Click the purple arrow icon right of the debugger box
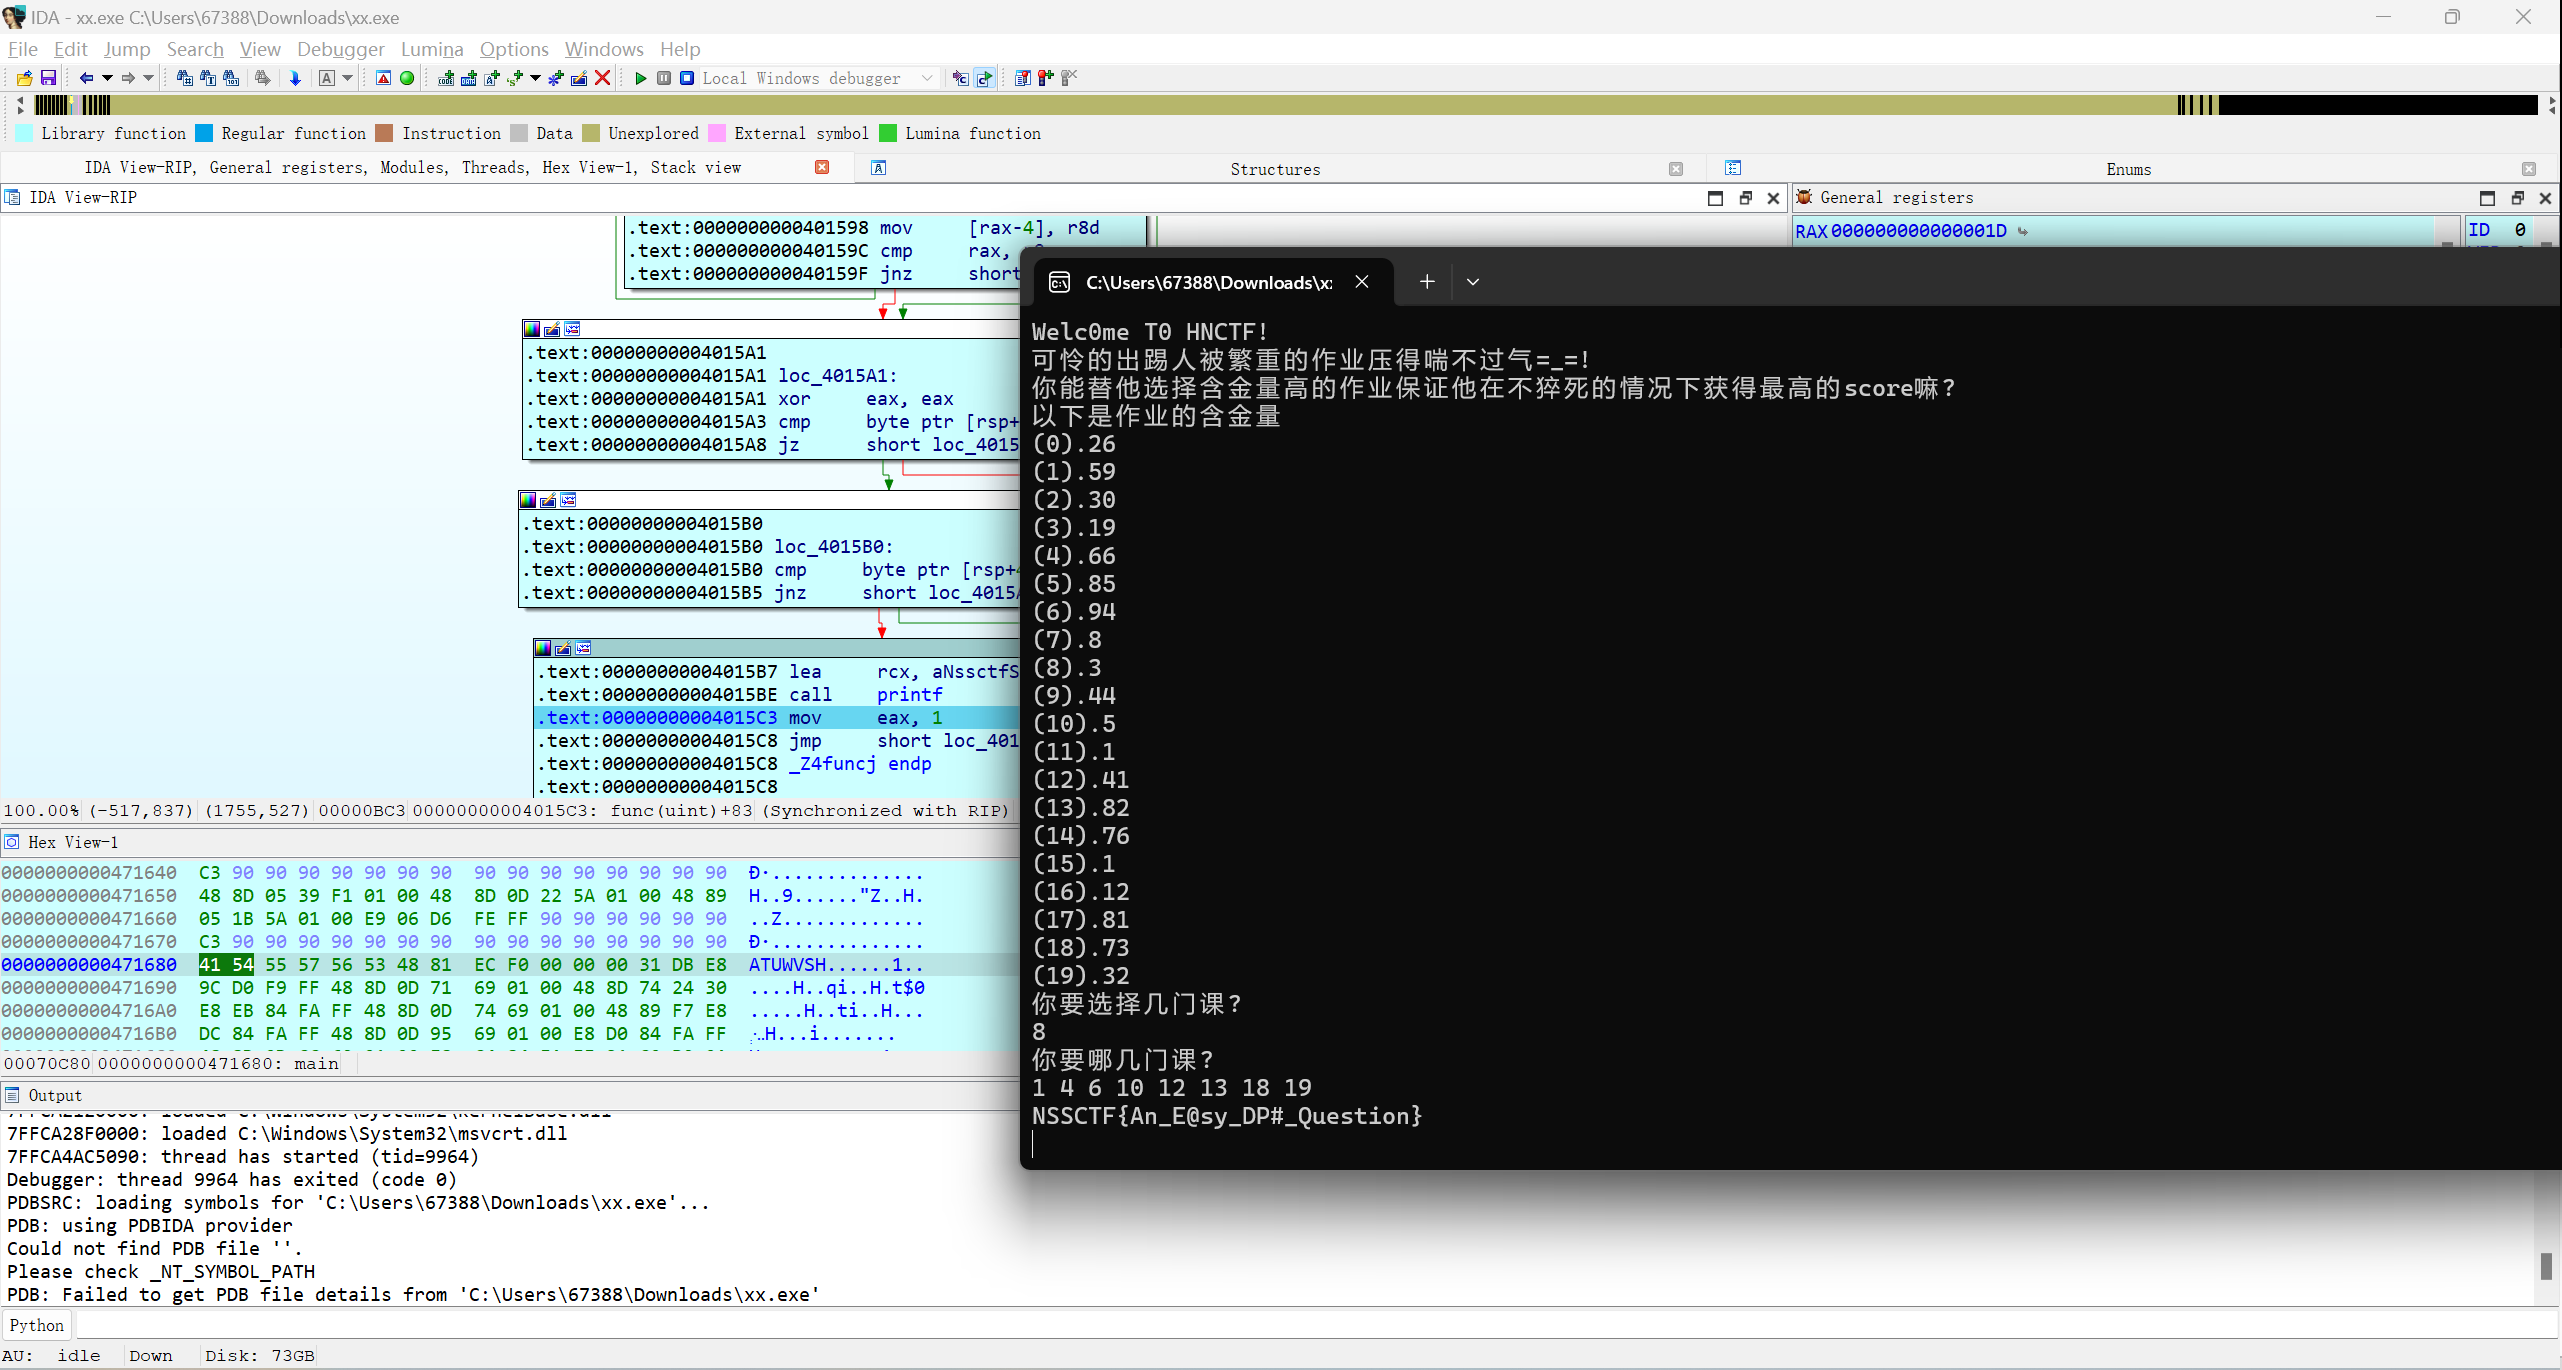 click(961, 78)
